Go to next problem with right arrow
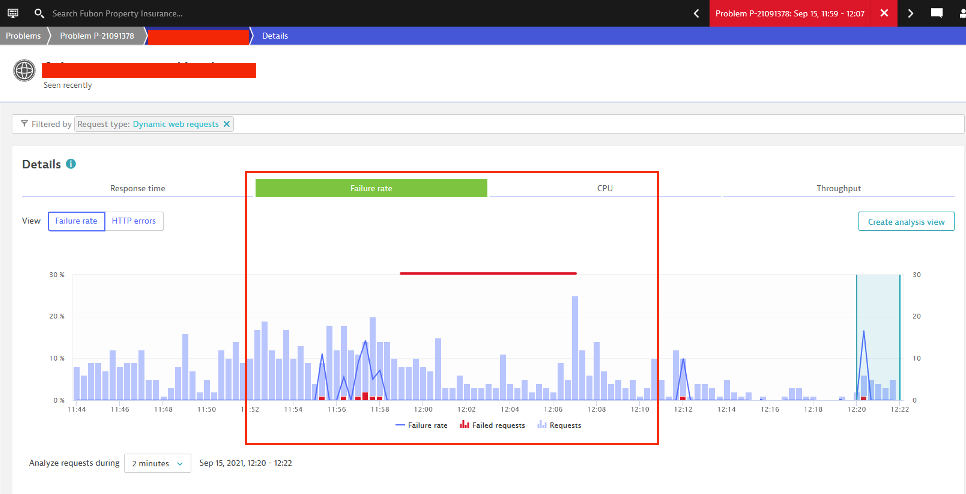This screenshot has height=494, width=966. coord(910,13)
